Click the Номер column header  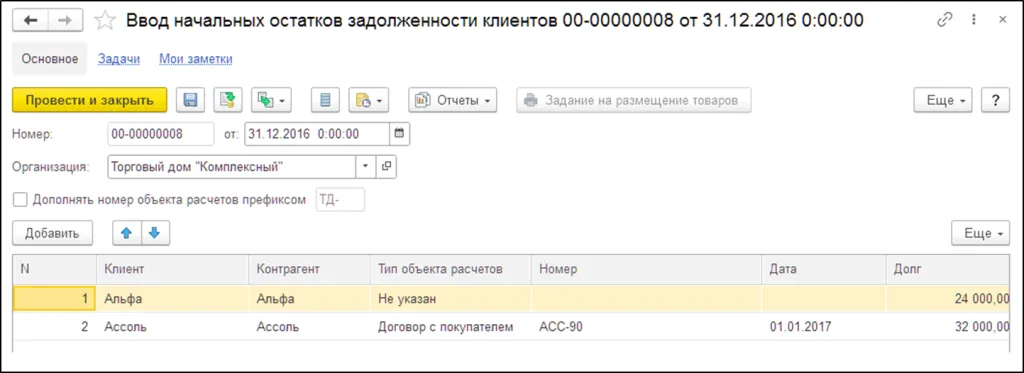coord(647,269)
